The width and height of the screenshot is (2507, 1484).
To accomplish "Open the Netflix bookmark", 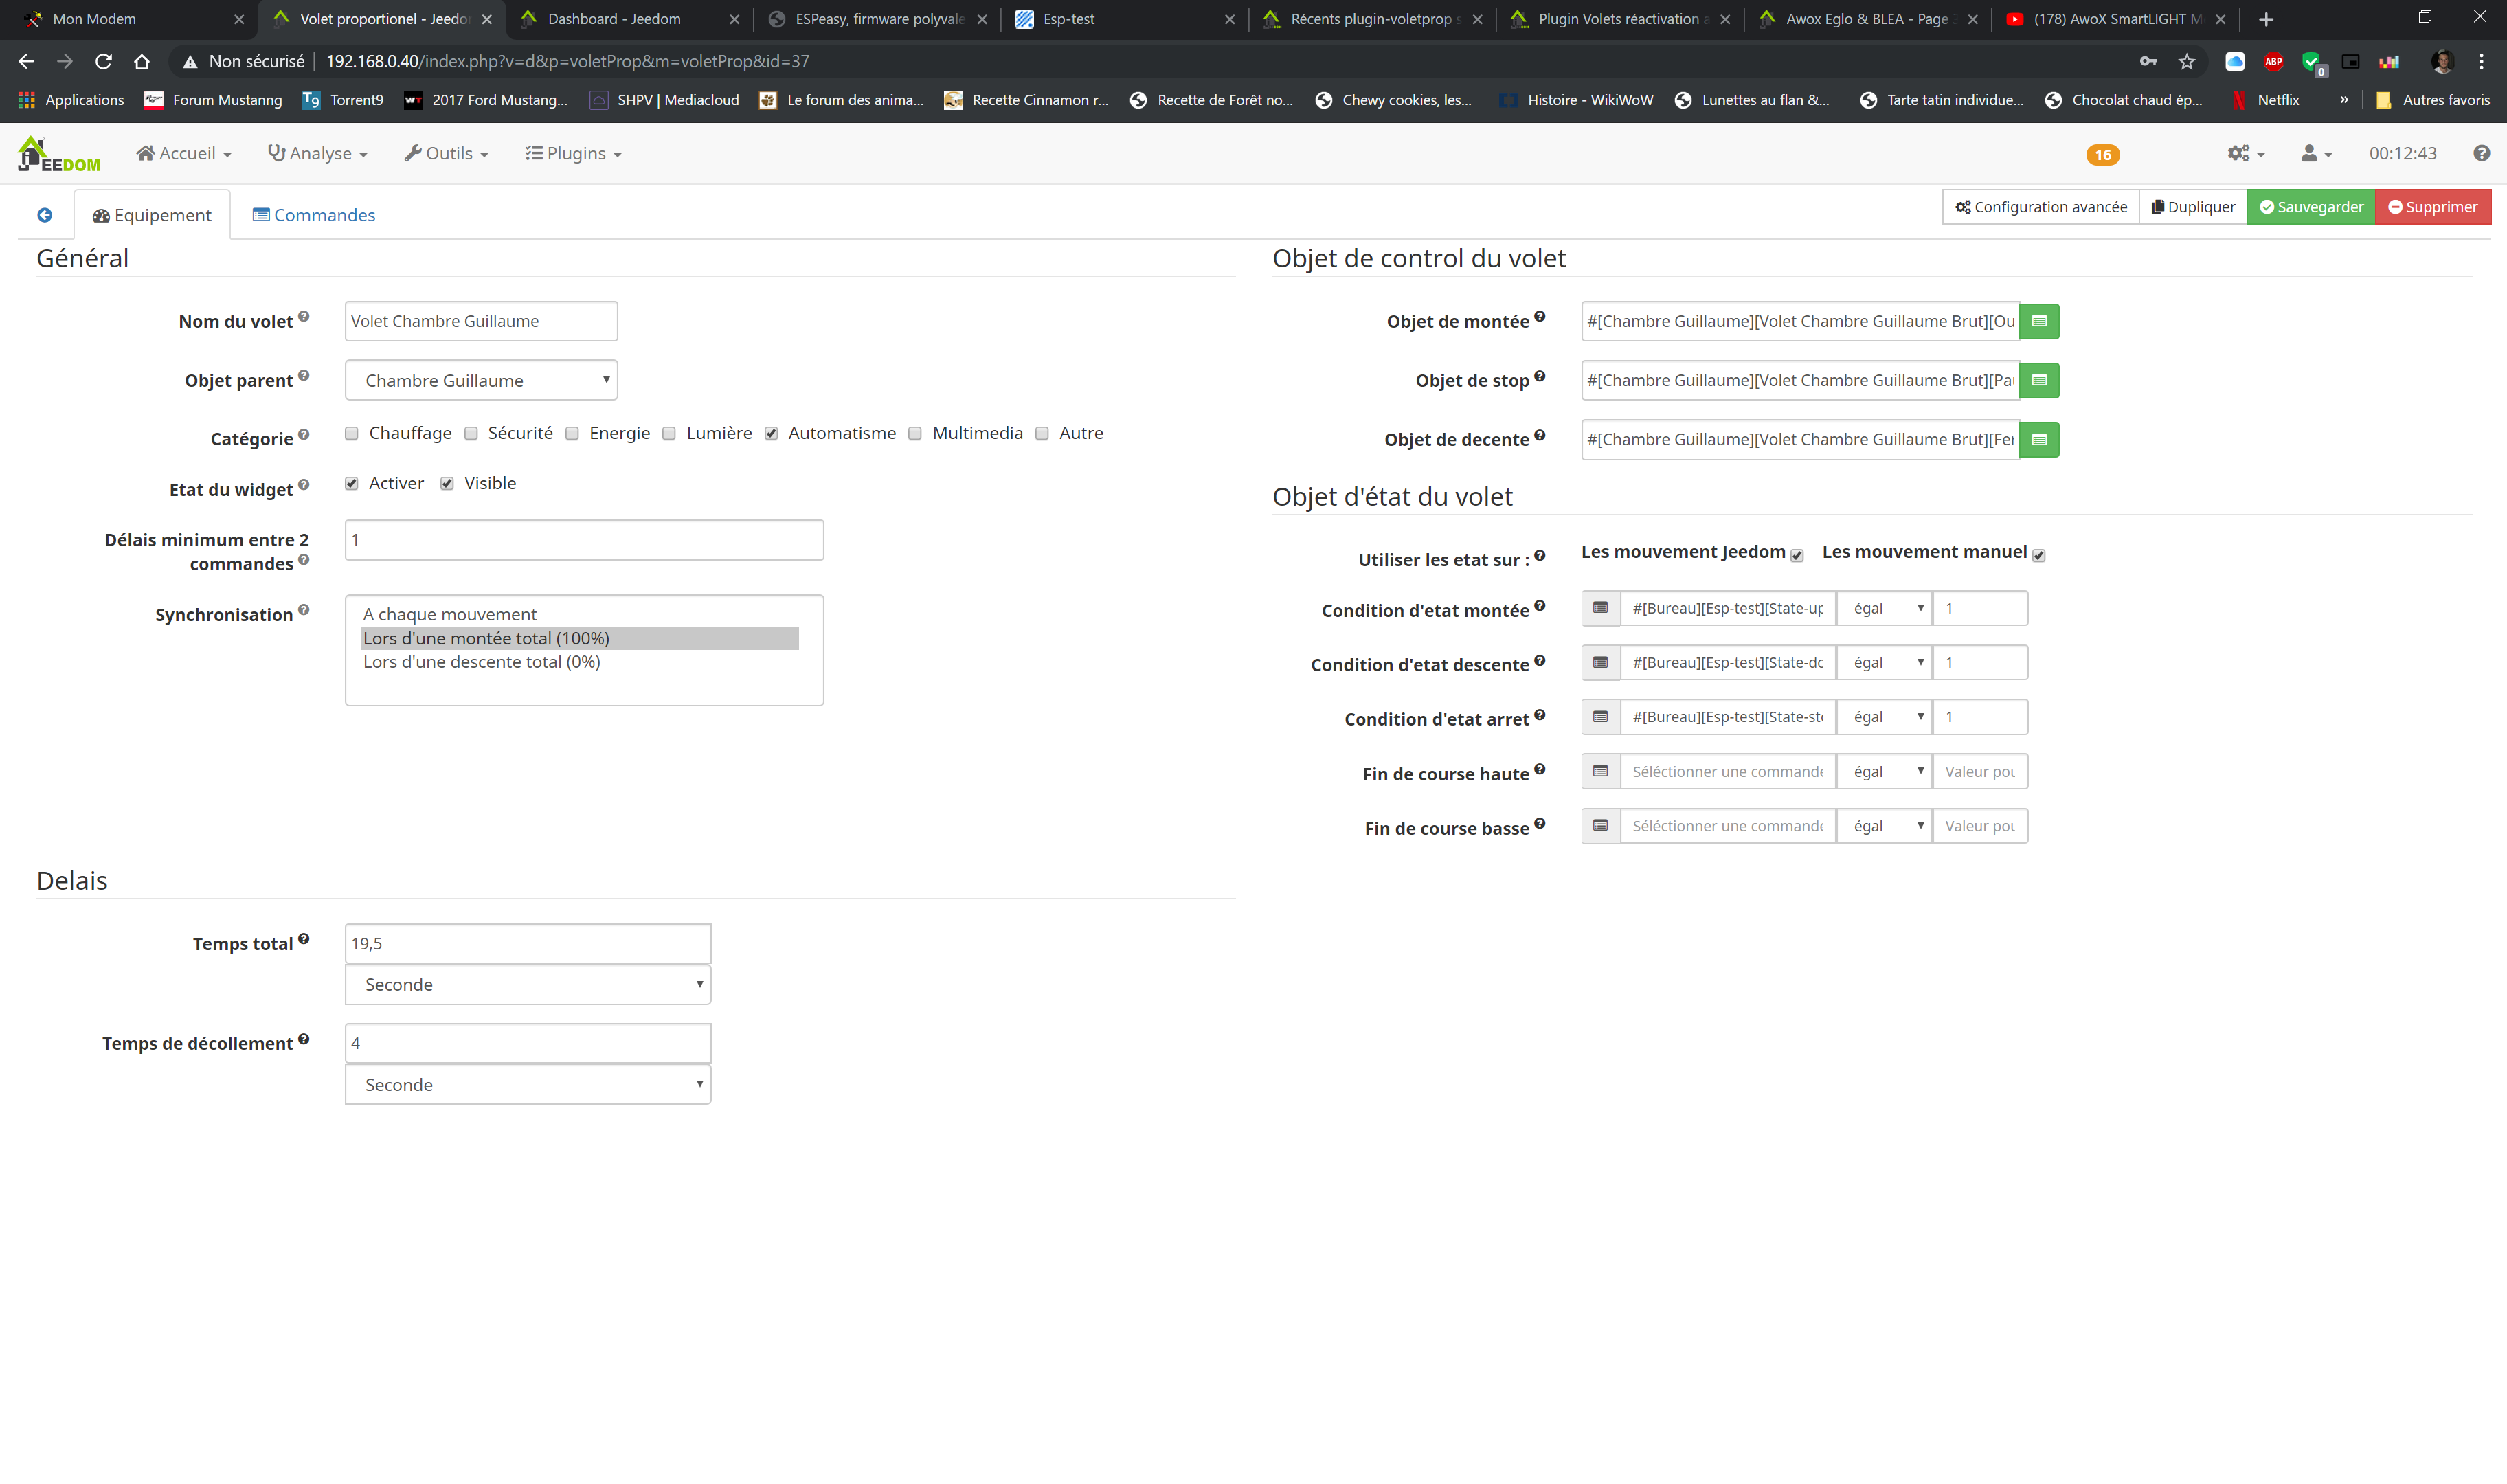I will tap(2265, 100).
